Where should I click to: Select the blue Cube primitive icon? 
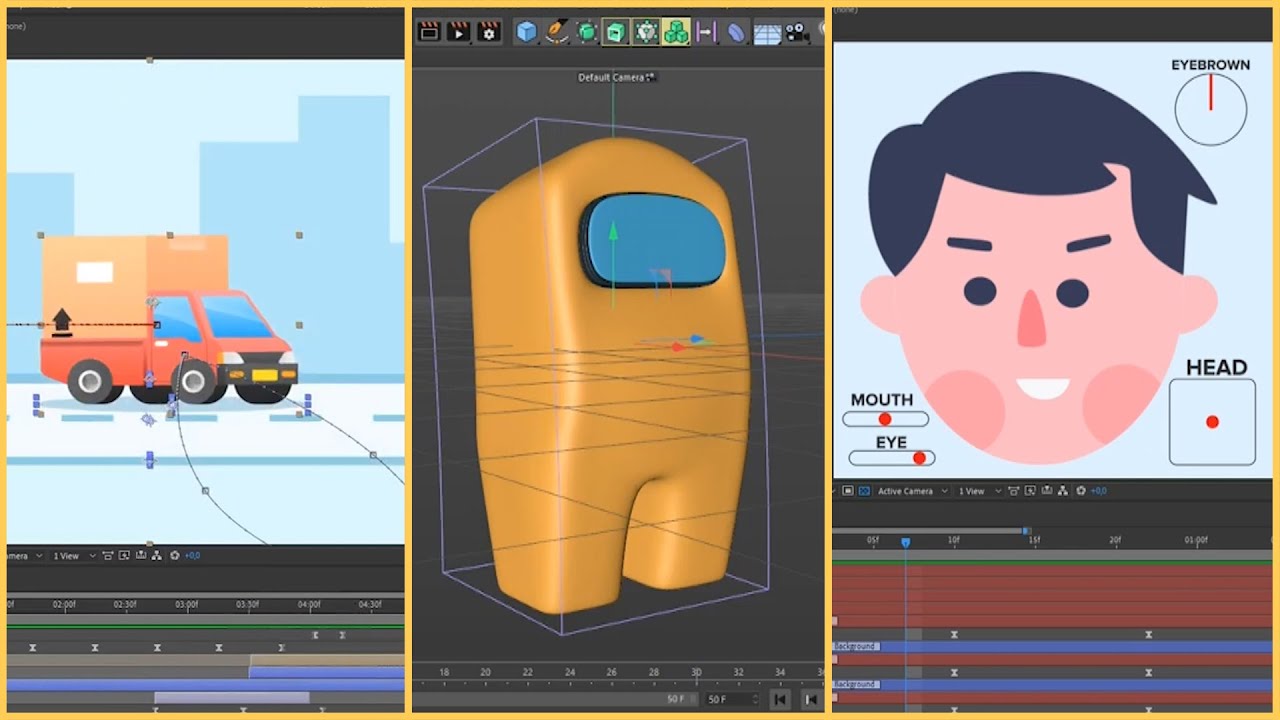tap(526, 32)
